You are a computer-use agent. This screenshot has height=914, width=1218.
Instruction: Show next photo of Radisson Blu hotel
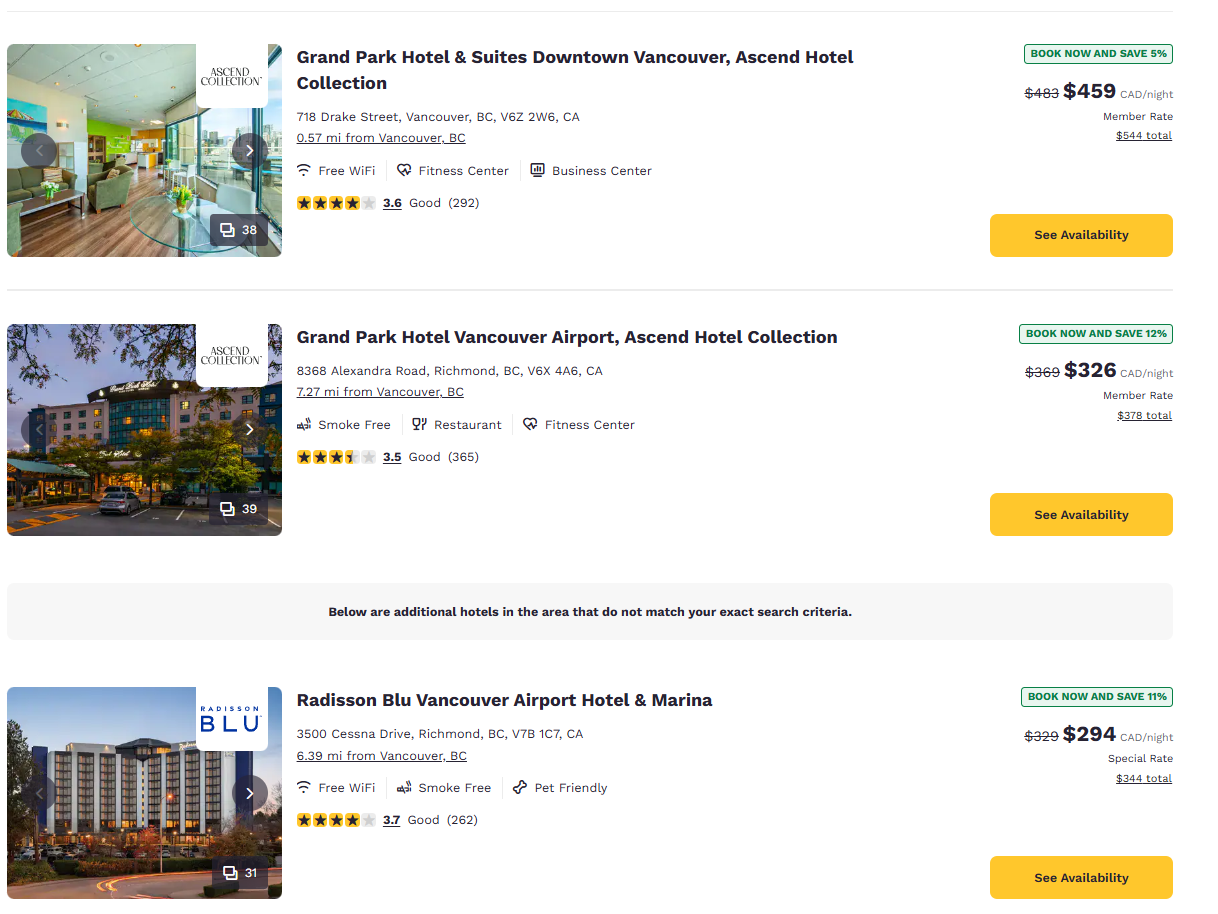[x=250, y=794]
